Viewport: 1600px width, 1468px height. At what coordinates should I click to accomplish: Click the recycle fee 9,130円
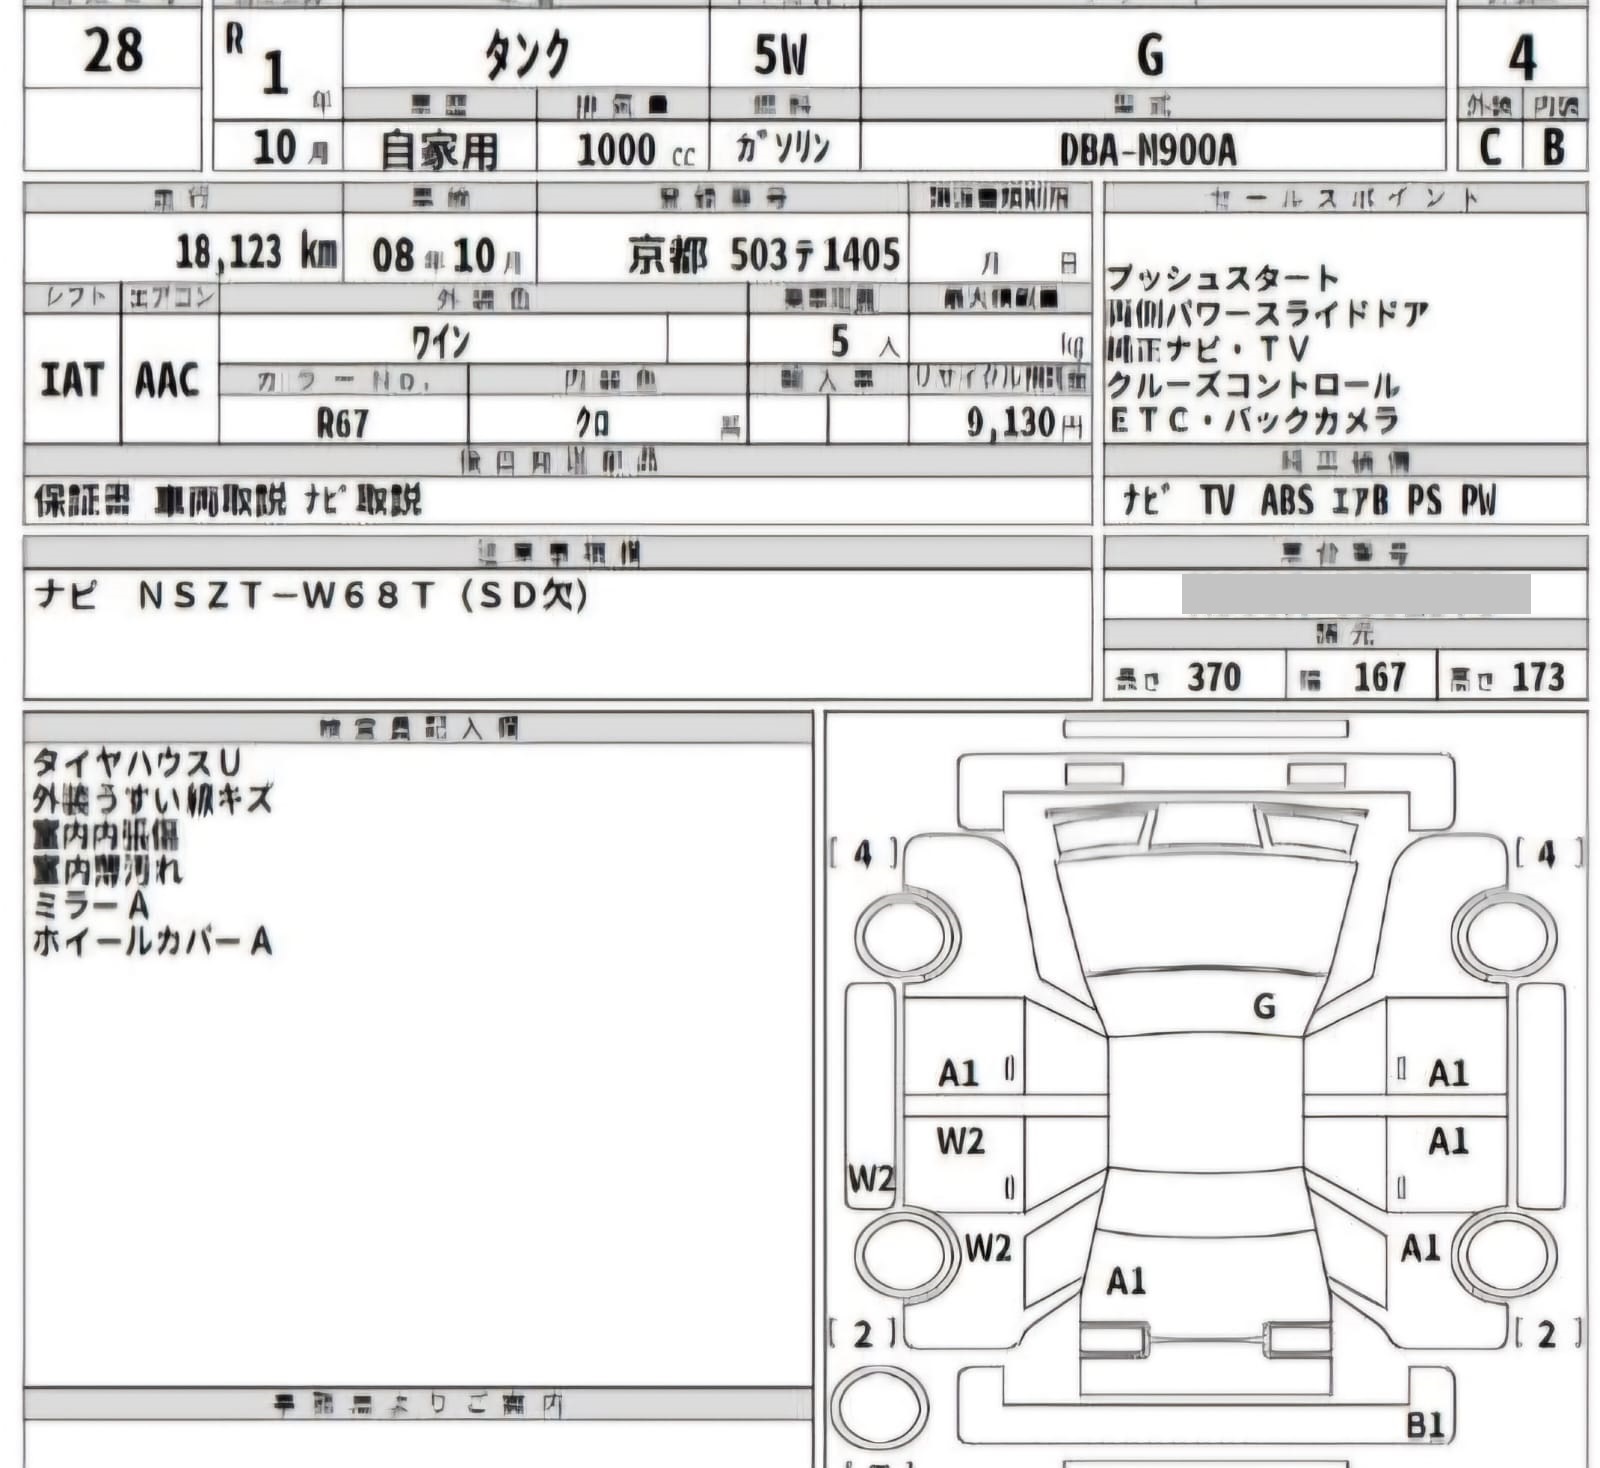click(x=1024, y=423)
